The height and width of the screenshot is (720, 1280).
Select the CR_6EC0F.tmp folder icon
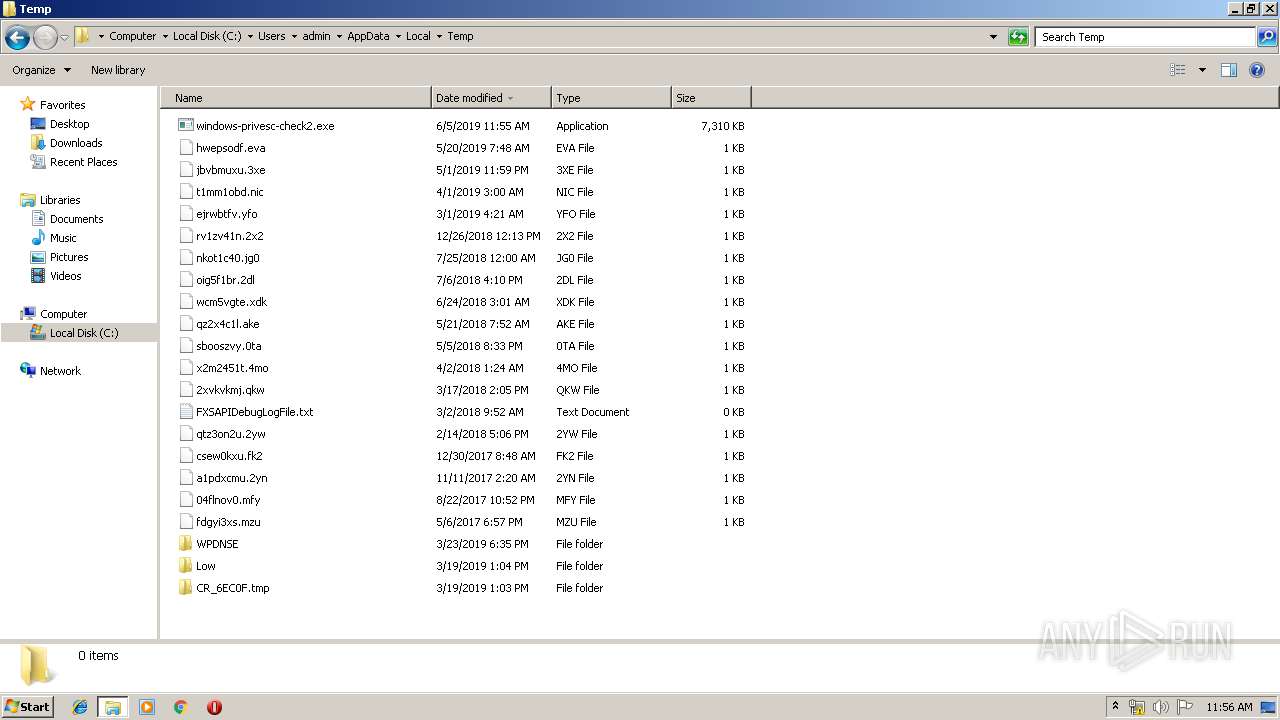(185, 588)
